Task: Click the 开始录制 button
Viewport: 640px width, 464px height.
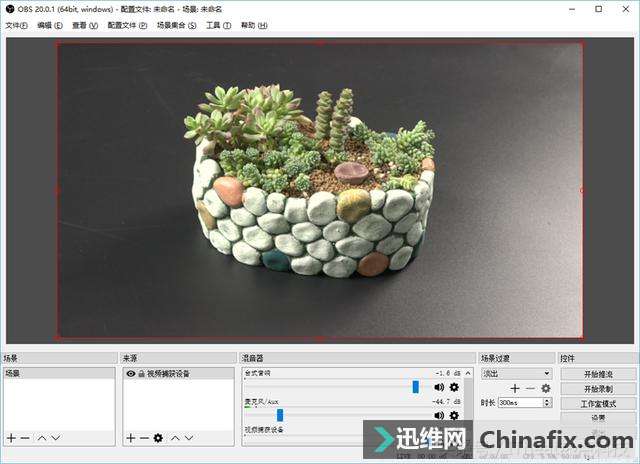Action: (598, 388)
